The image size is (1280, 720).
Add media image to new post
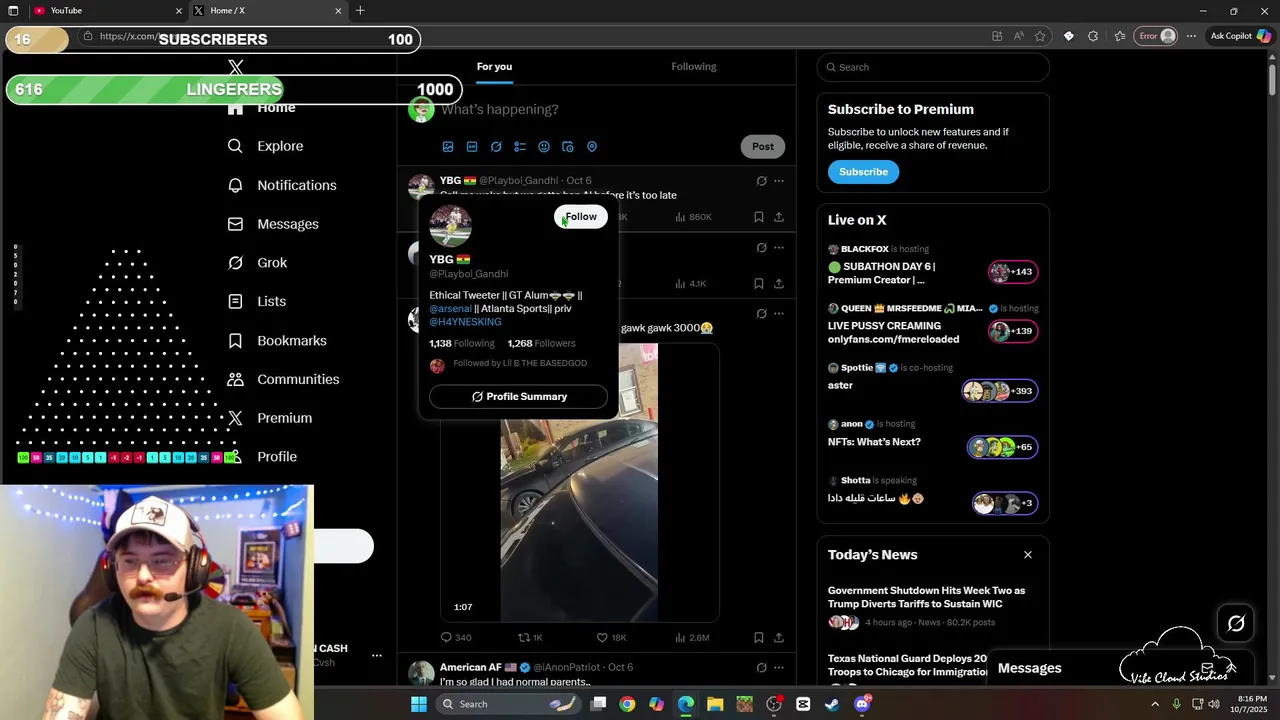448,147
